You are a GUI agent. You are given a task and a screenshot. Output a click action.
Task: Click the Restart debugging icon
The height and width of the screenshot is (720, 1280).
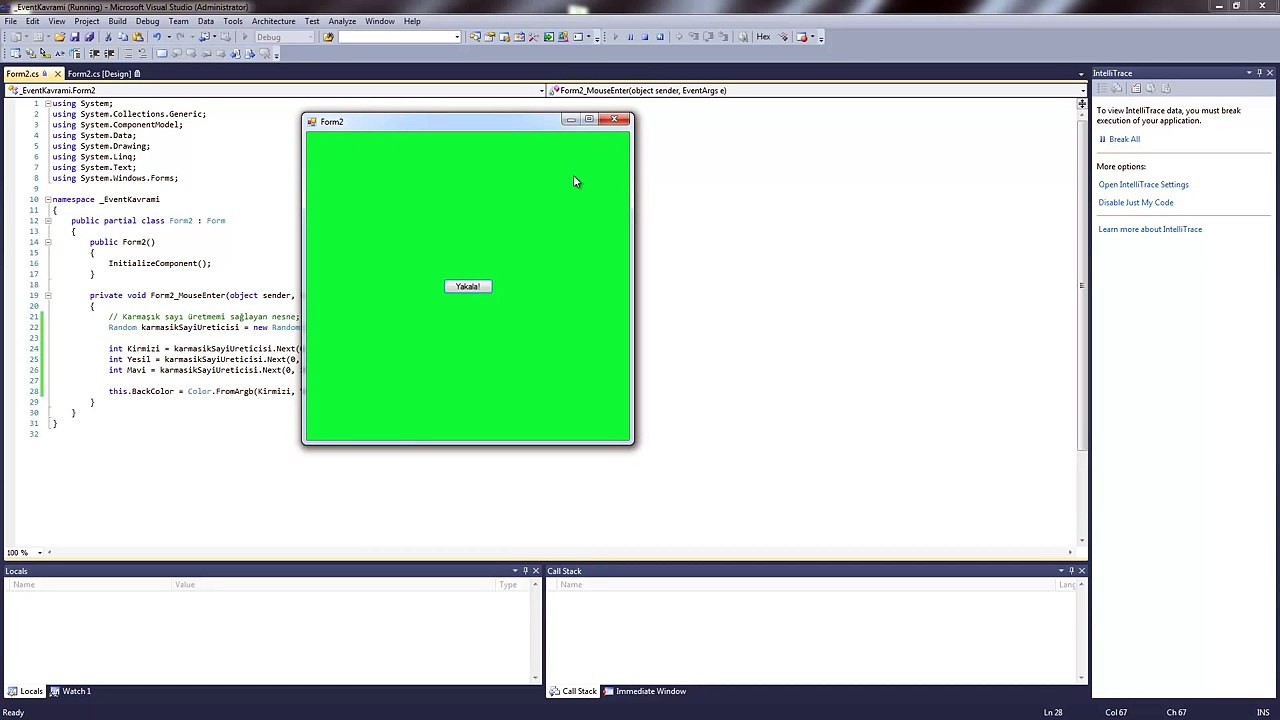[x=660, y=37]
